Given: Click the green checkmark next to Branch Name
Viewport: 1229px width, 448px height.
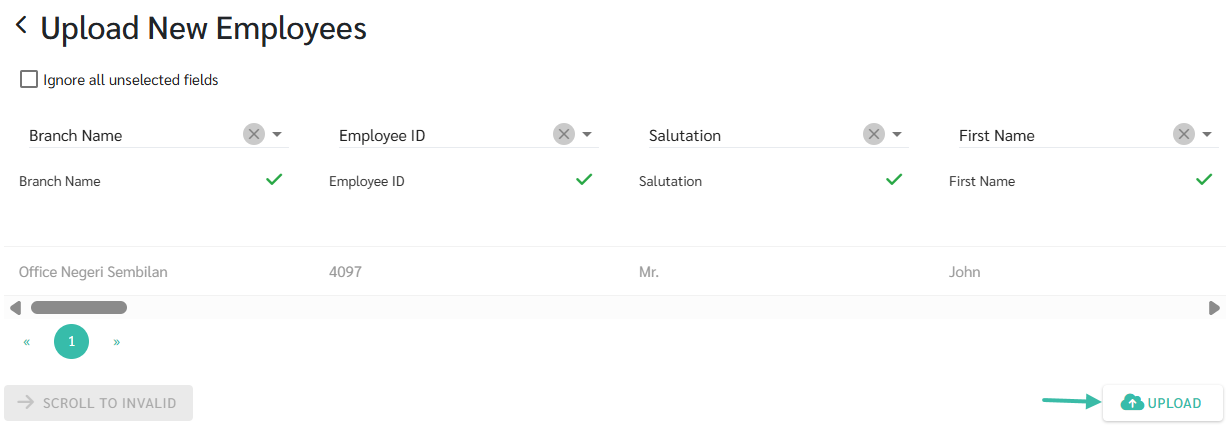Looking at the screenshot, I should (x=274, y=180).
